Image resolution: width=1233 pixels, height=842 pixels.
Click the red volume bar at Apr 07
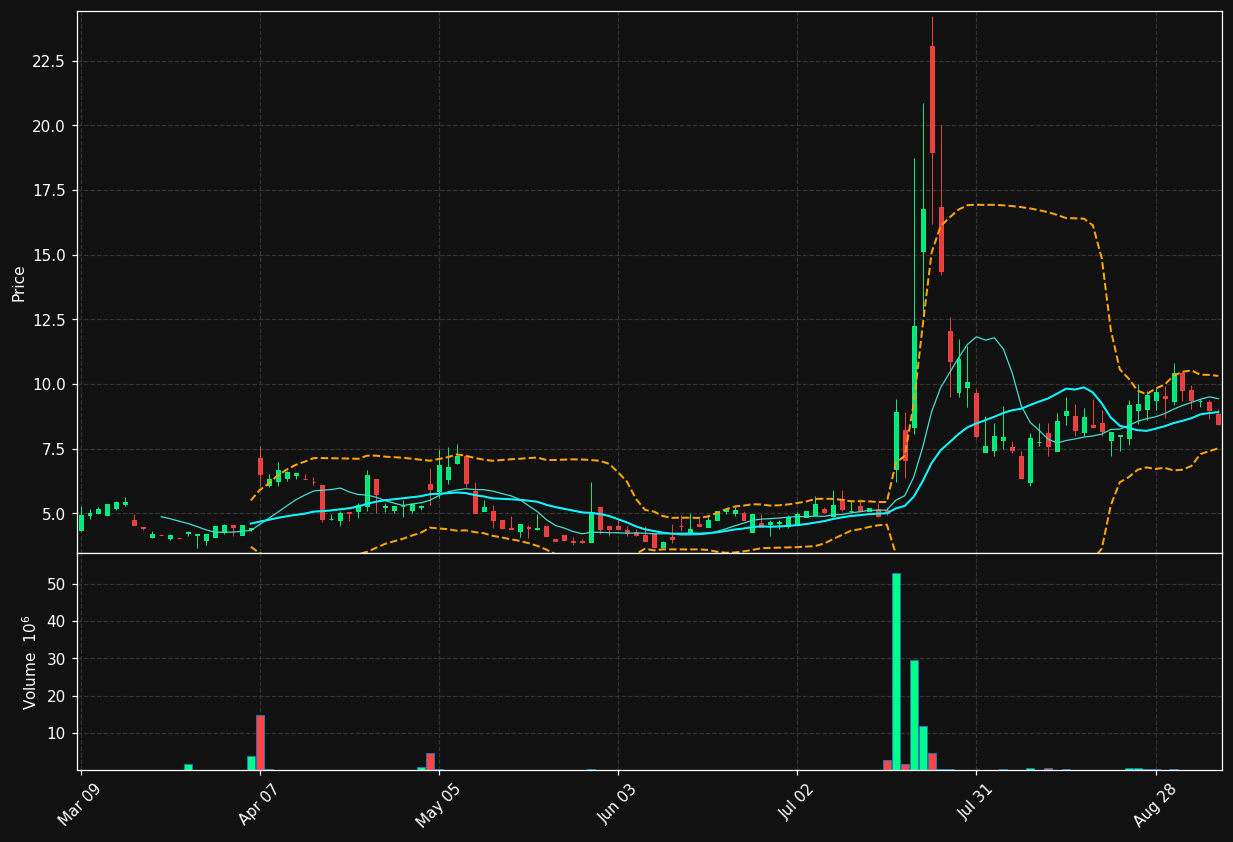click(260, 742)
